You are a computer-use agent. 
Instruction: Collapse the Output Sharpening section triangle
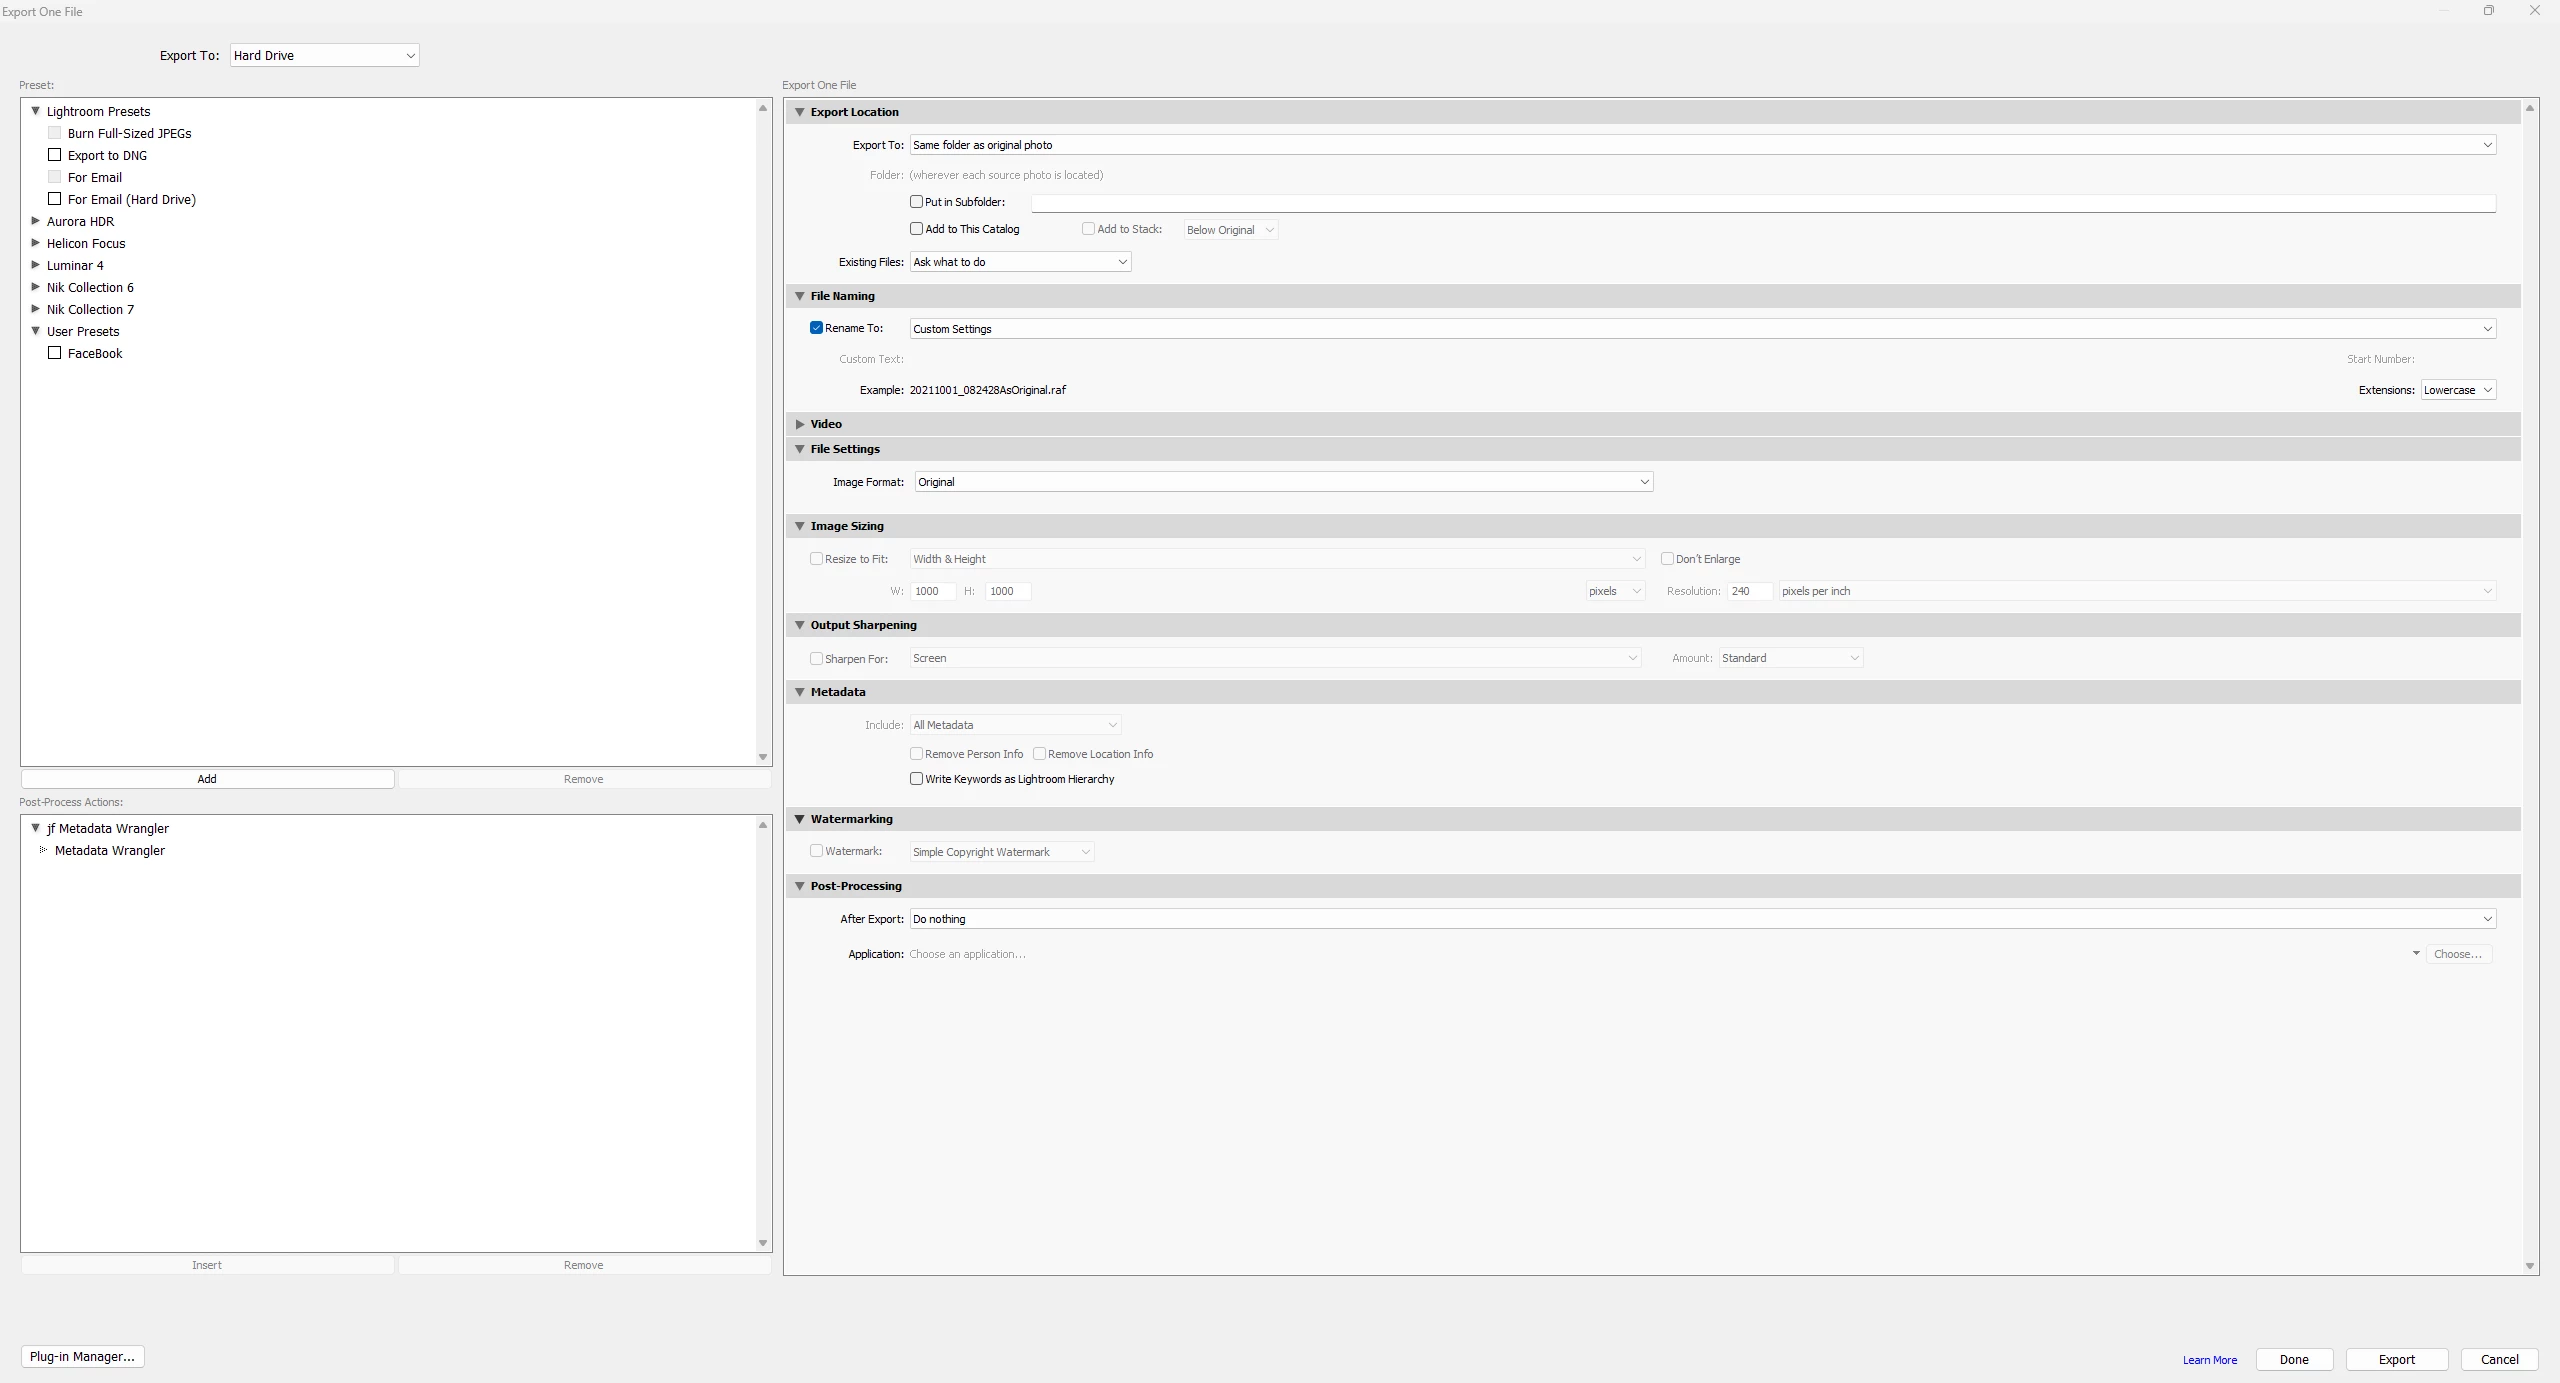[799, 625]
